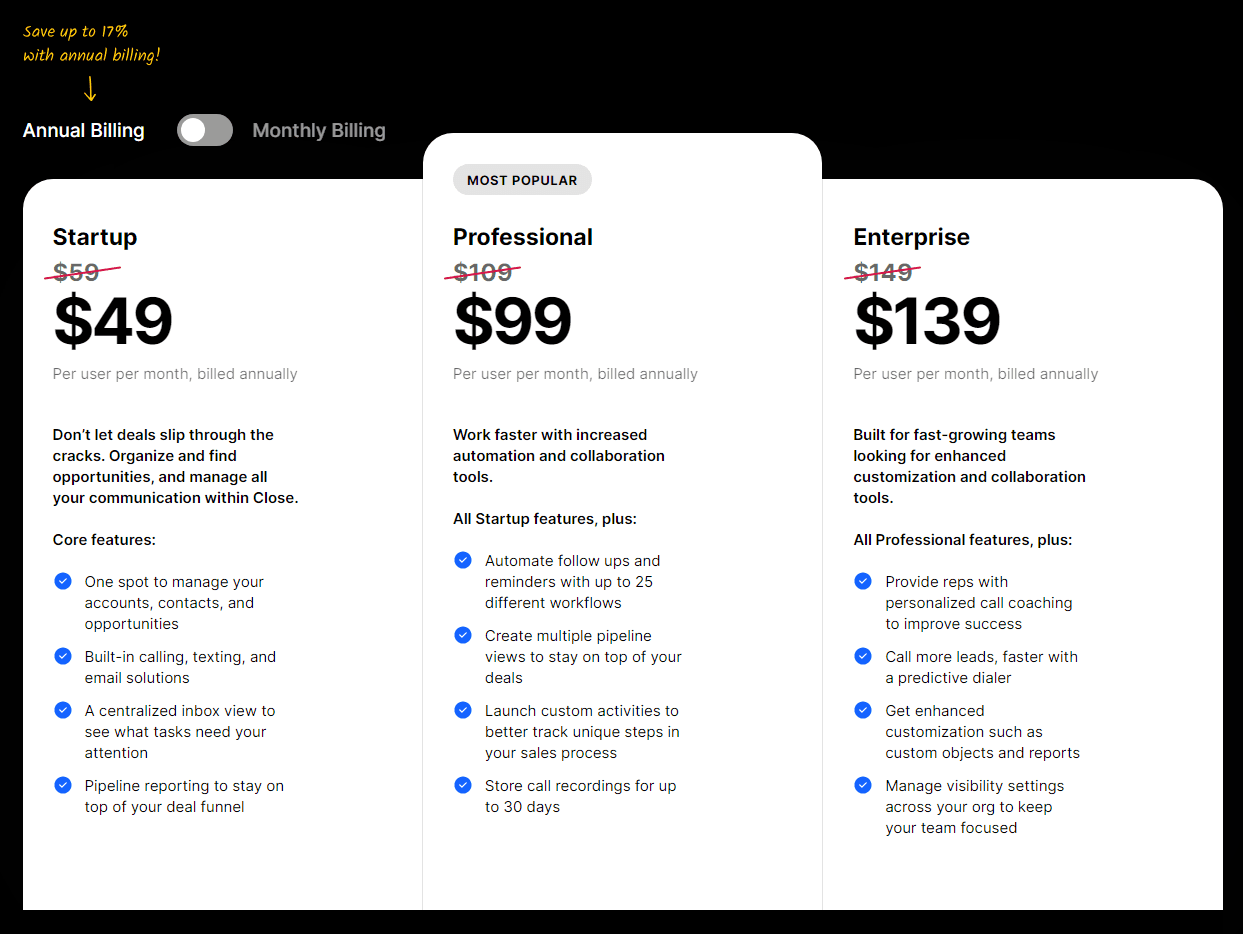Screen dimensions: 1243x934
Task: Click the 'MOST POPULAR' badge on the Professional card
Action: pyautogui.click(x=522, y=180)
